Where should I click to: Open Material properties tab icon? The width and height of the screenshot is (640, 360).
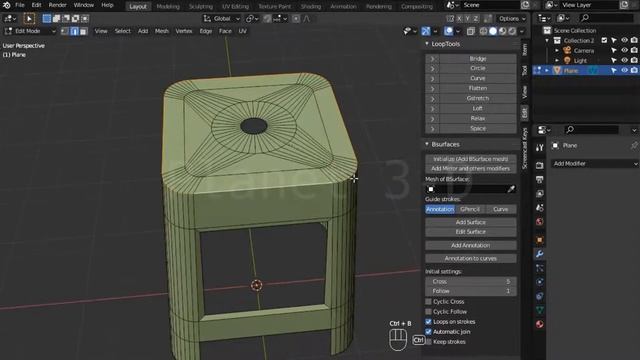[x=540, y=324]
